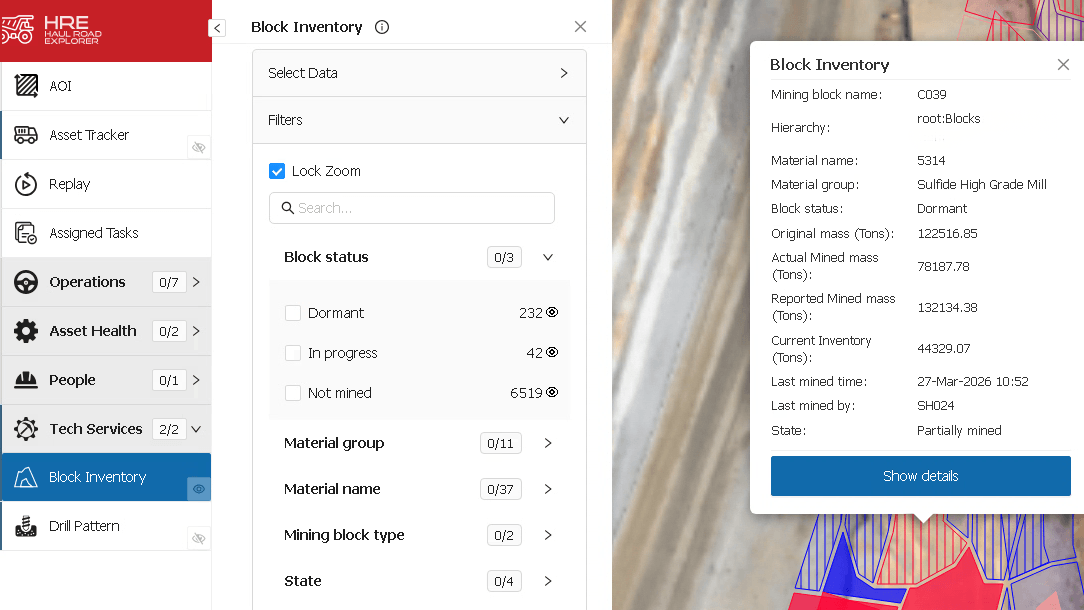
Task: Open Replay in the sidebar
Action: 106,184
